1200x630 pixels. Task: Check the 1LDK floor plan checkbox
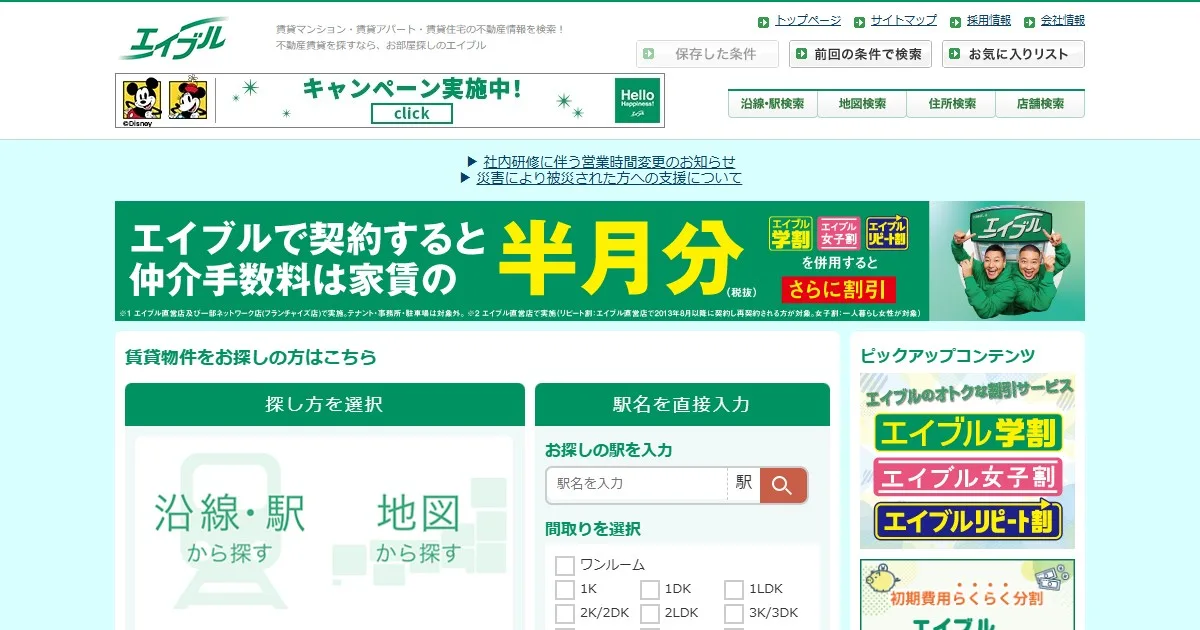point(734,590)
